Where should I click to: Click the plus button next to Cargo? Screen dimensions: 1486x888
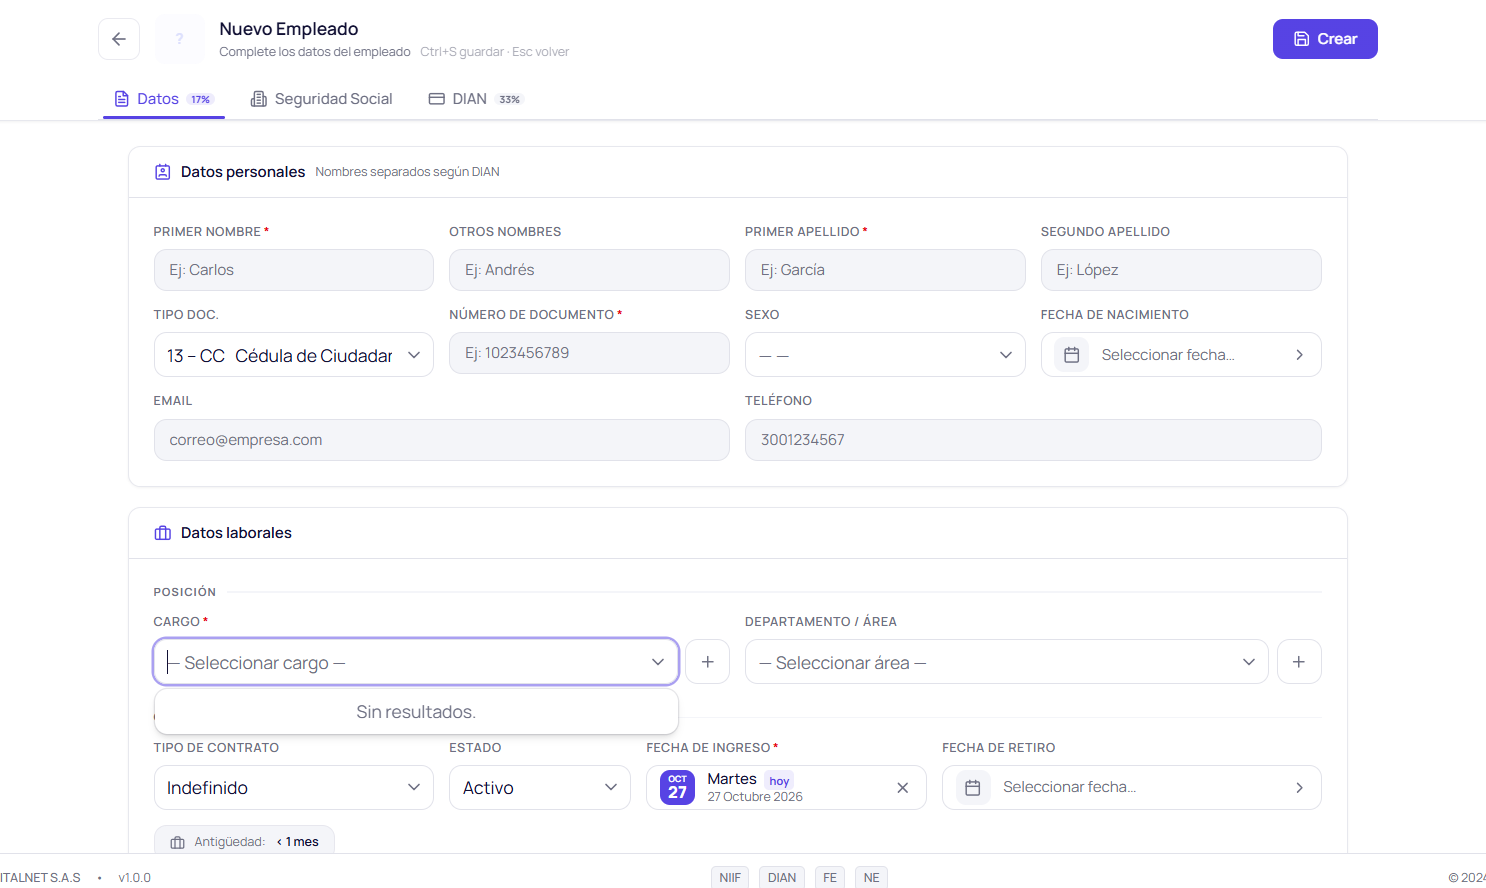(x=708, y=662)
